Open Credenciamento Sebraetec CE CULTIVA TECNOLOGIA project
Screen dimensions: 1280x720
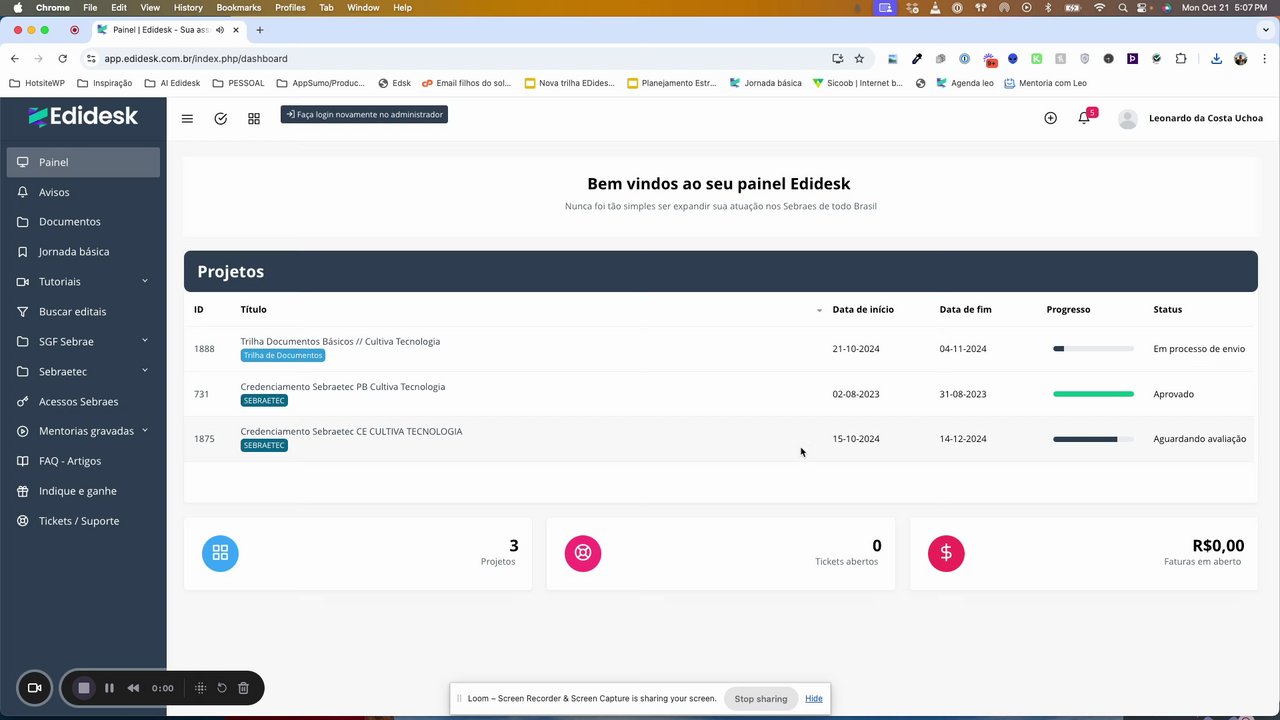click(x=351, y=431)
